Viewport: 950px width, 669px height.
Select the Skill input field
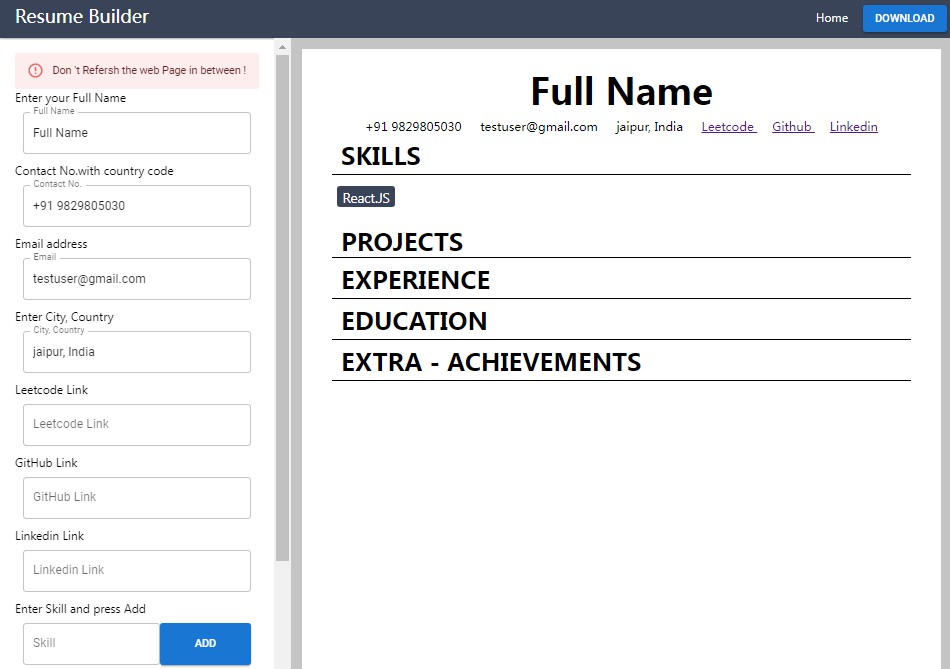click(x=90, y=643)
